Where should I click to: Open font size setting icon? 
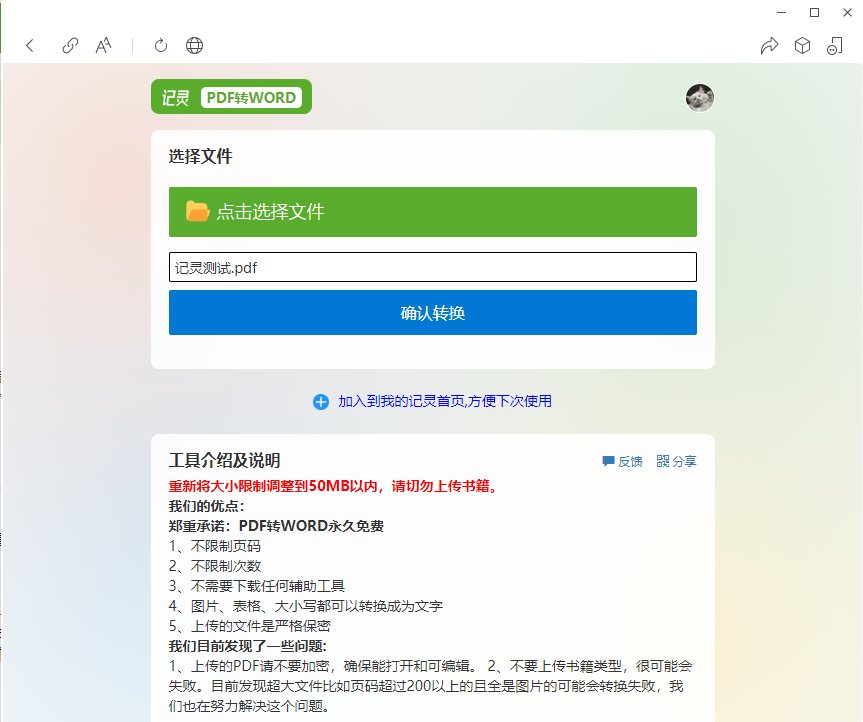pos(103,45)
